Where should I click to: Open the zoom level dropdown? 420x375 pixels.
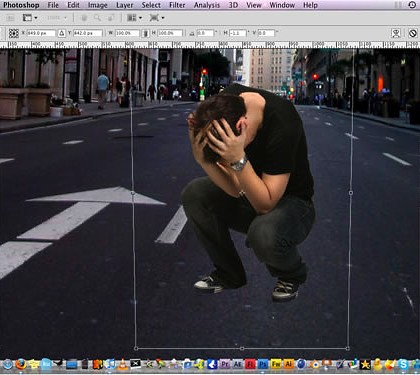(x=57, y=18)
